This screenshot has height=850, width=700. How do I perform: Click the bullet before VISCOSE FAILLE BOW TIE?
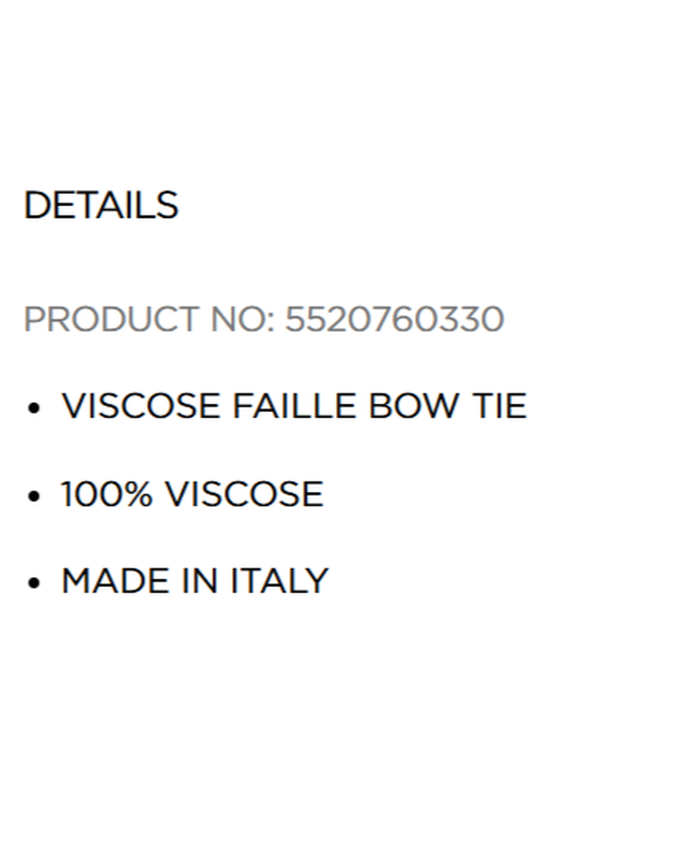point(35,408)
